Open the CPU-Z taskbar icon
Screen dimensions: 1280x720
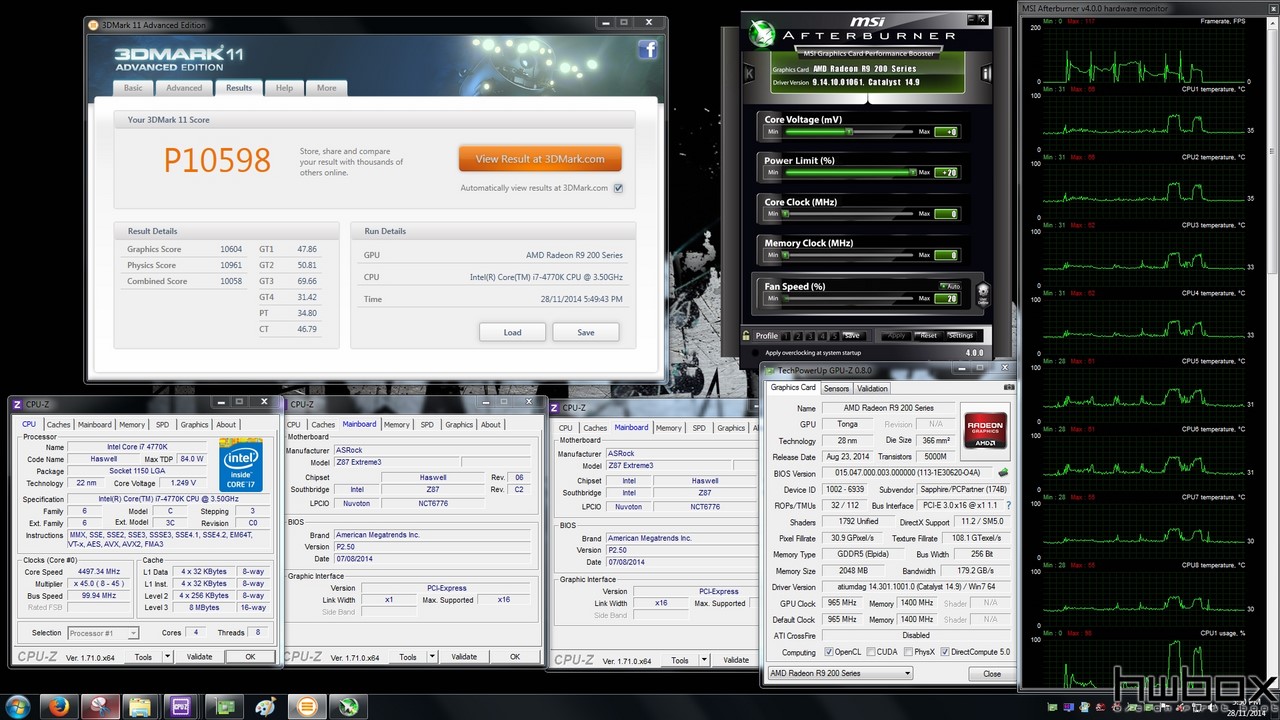coord(182,707)
